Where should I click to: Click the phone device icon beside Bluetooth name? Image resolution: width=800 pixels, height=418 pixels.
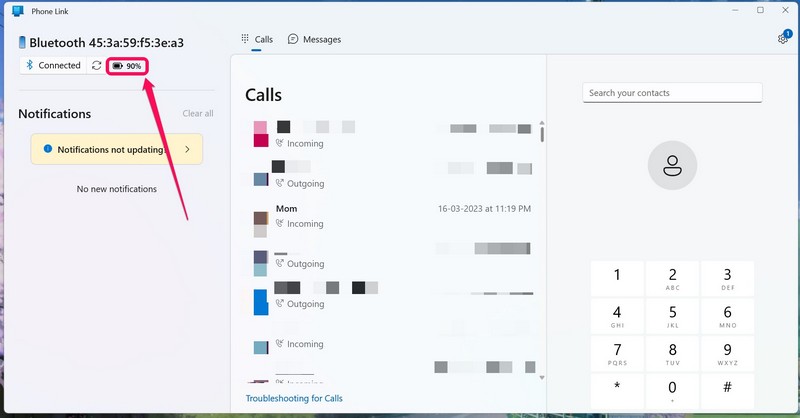[x=22, y=42]
